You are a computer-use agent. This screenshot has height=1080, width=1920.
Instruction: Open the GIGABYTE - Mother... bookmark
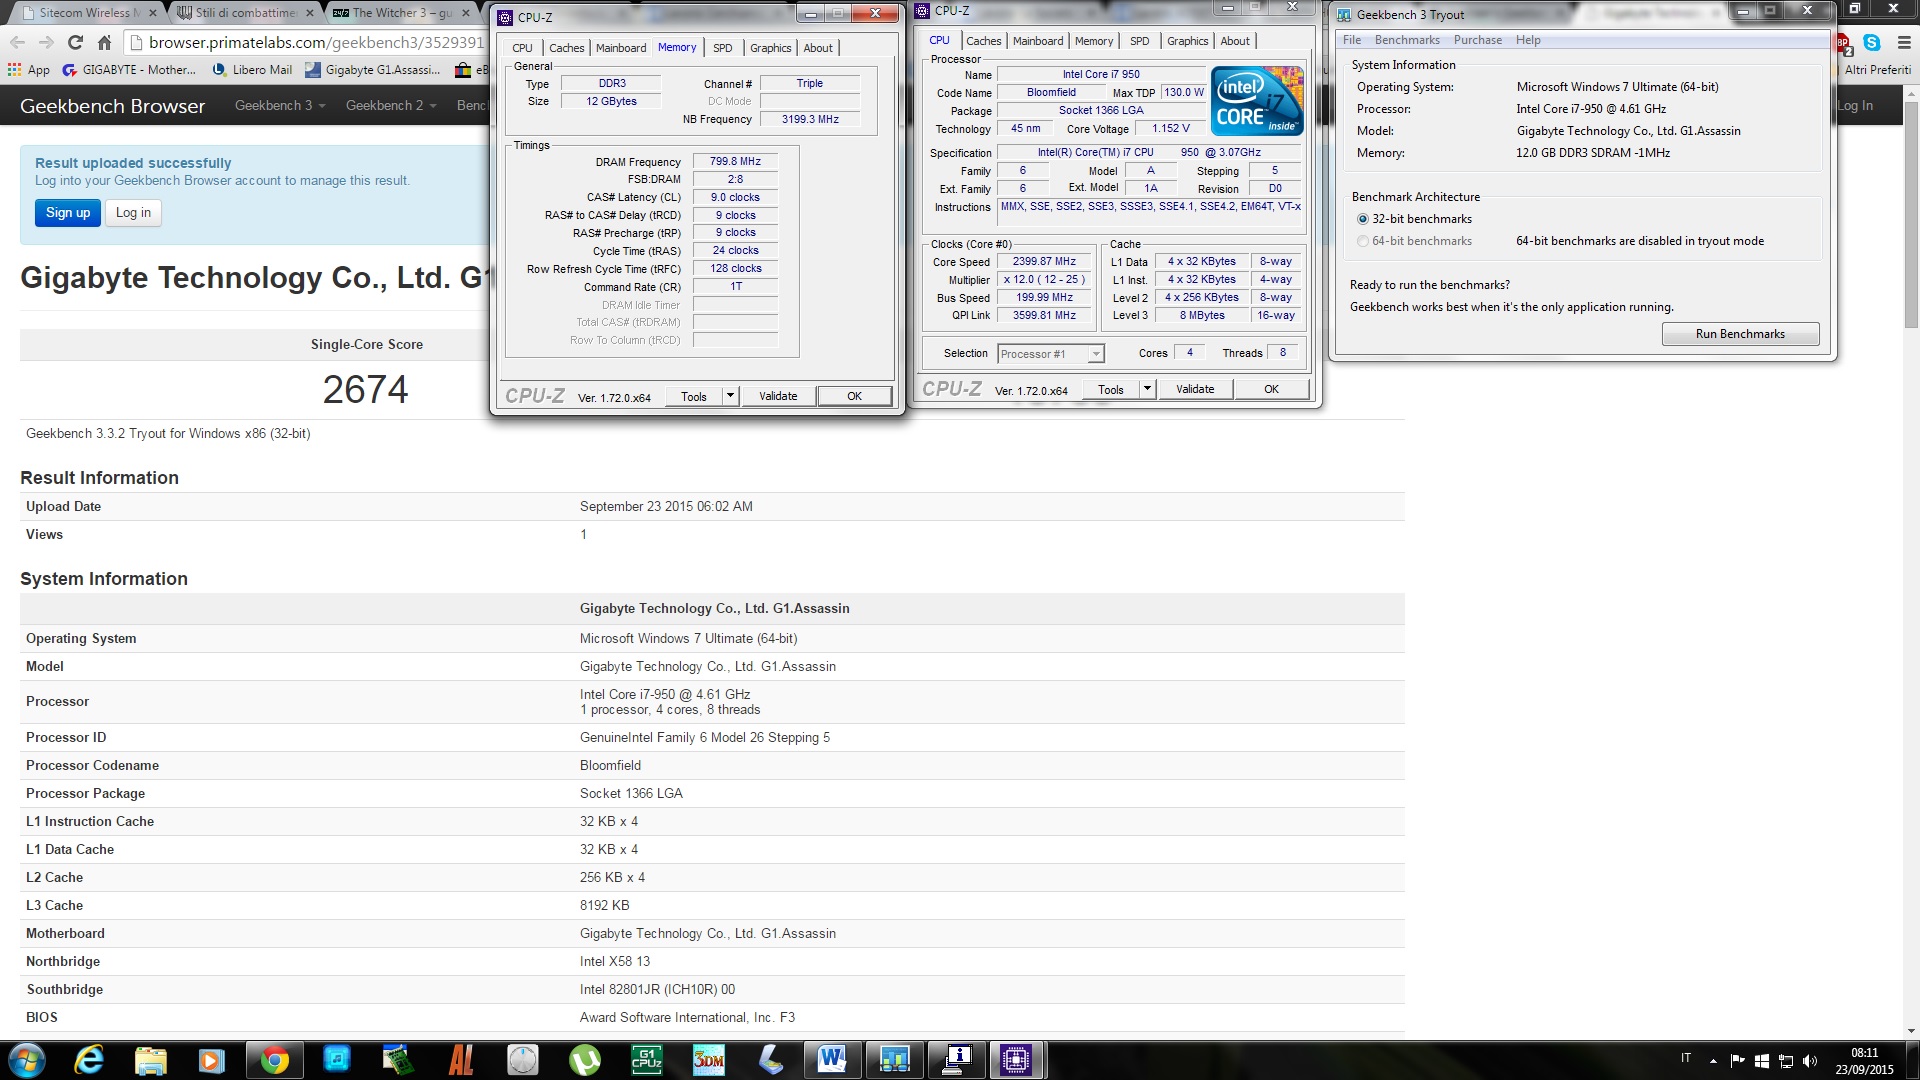pyautogui.click(x=129, y=70)
